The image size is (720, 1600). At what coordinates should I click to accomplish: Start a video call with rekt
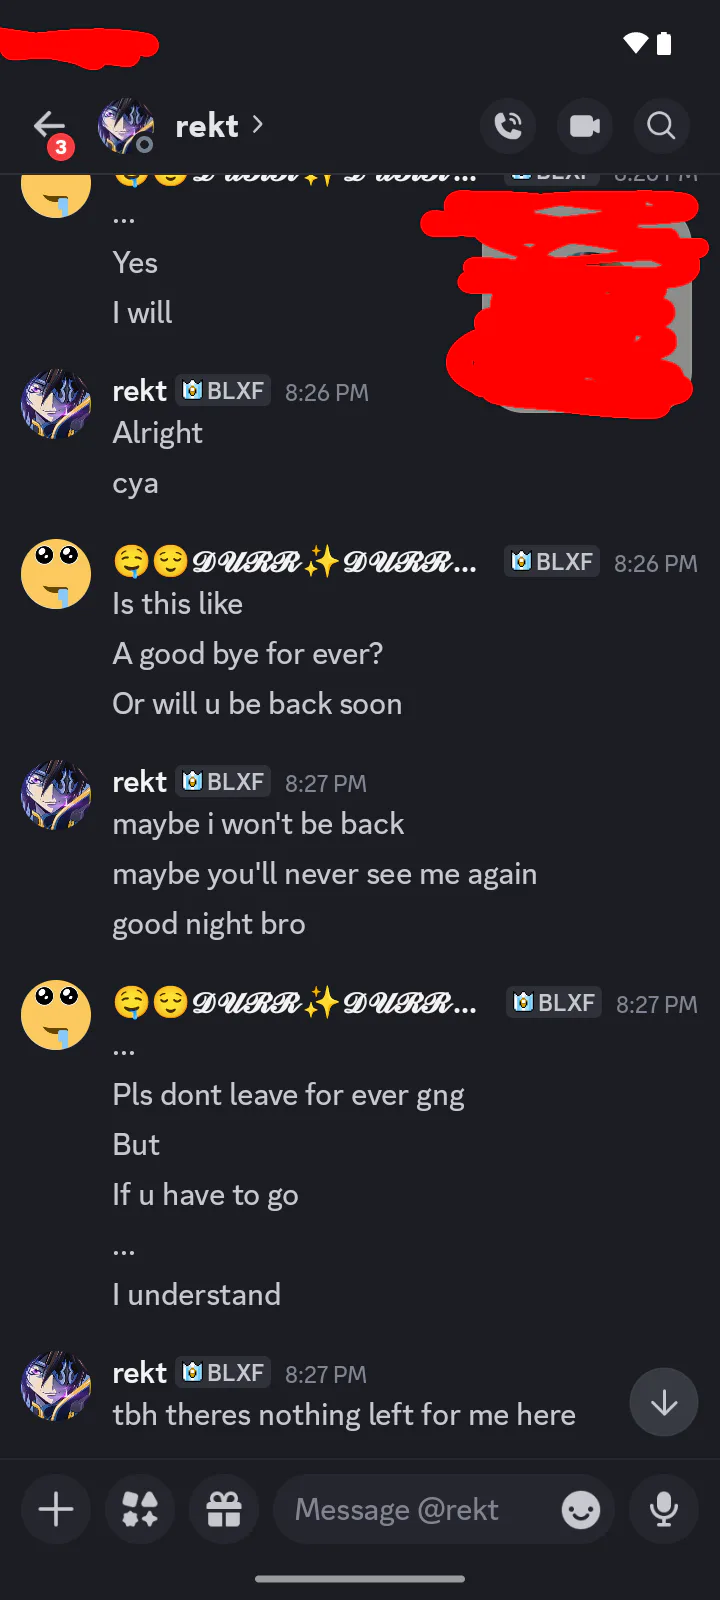coord(585,126)
